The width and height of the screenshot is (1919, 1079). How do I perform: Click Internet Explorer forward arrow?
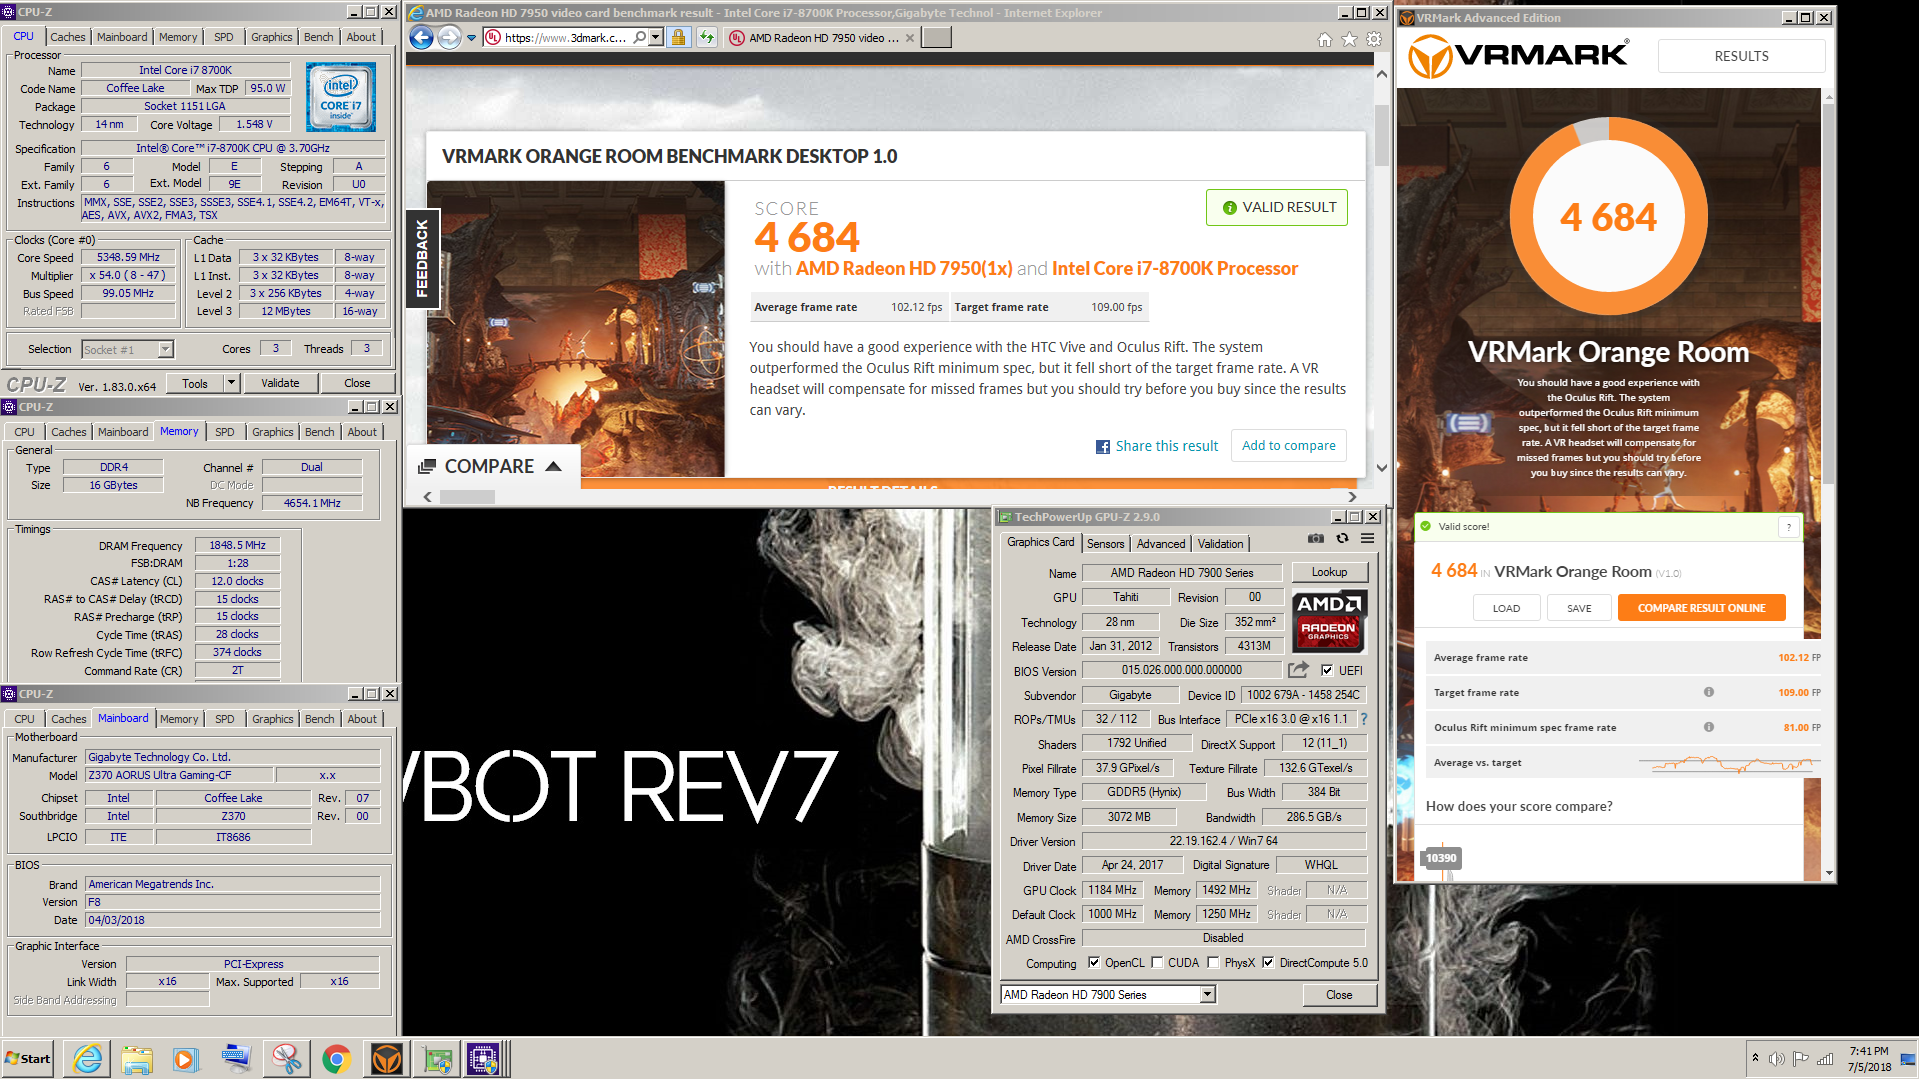tap(450, 38)
